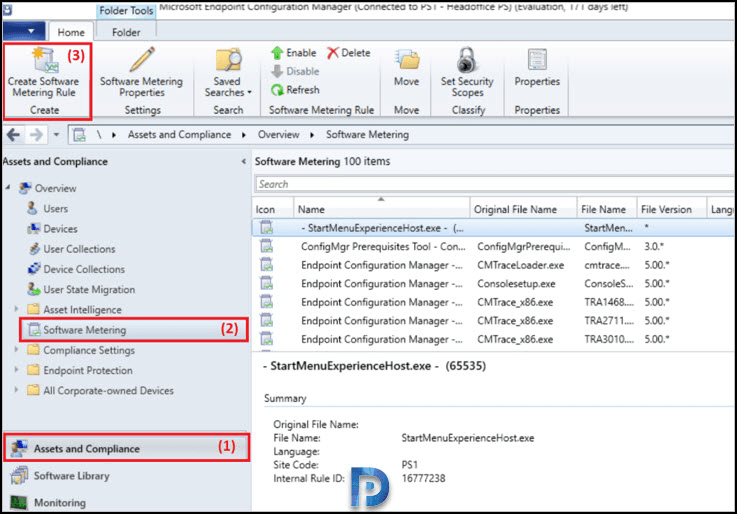Click the Monitoring workspace icon

(x=19, y=502)
